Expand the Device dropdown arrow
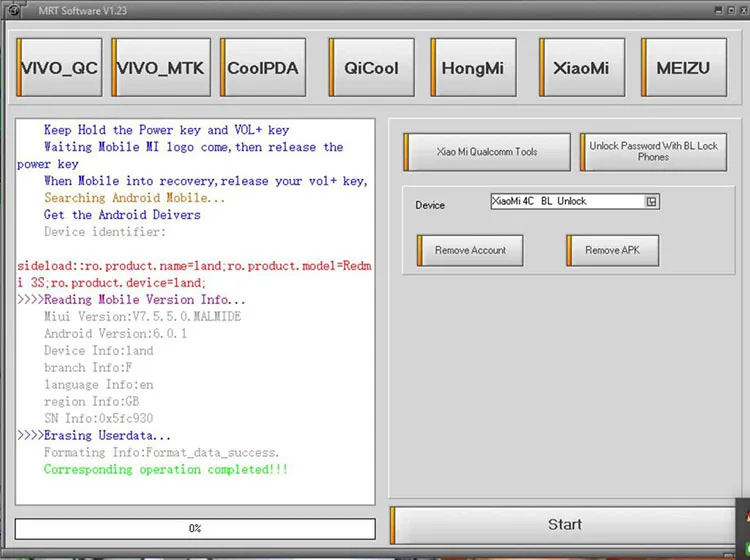 click(651, 201)
